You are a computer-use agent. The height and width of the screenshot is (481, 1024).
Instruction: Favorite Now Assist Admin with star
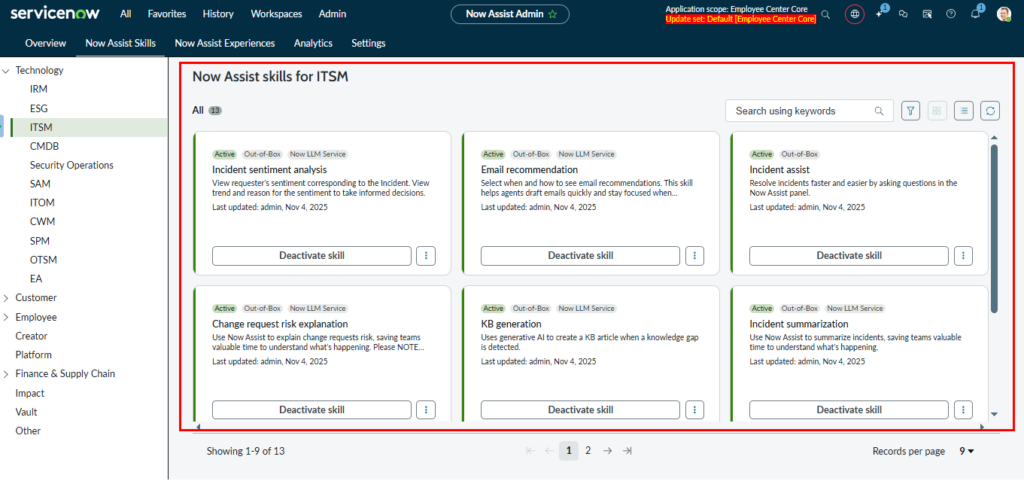(552, 14)
